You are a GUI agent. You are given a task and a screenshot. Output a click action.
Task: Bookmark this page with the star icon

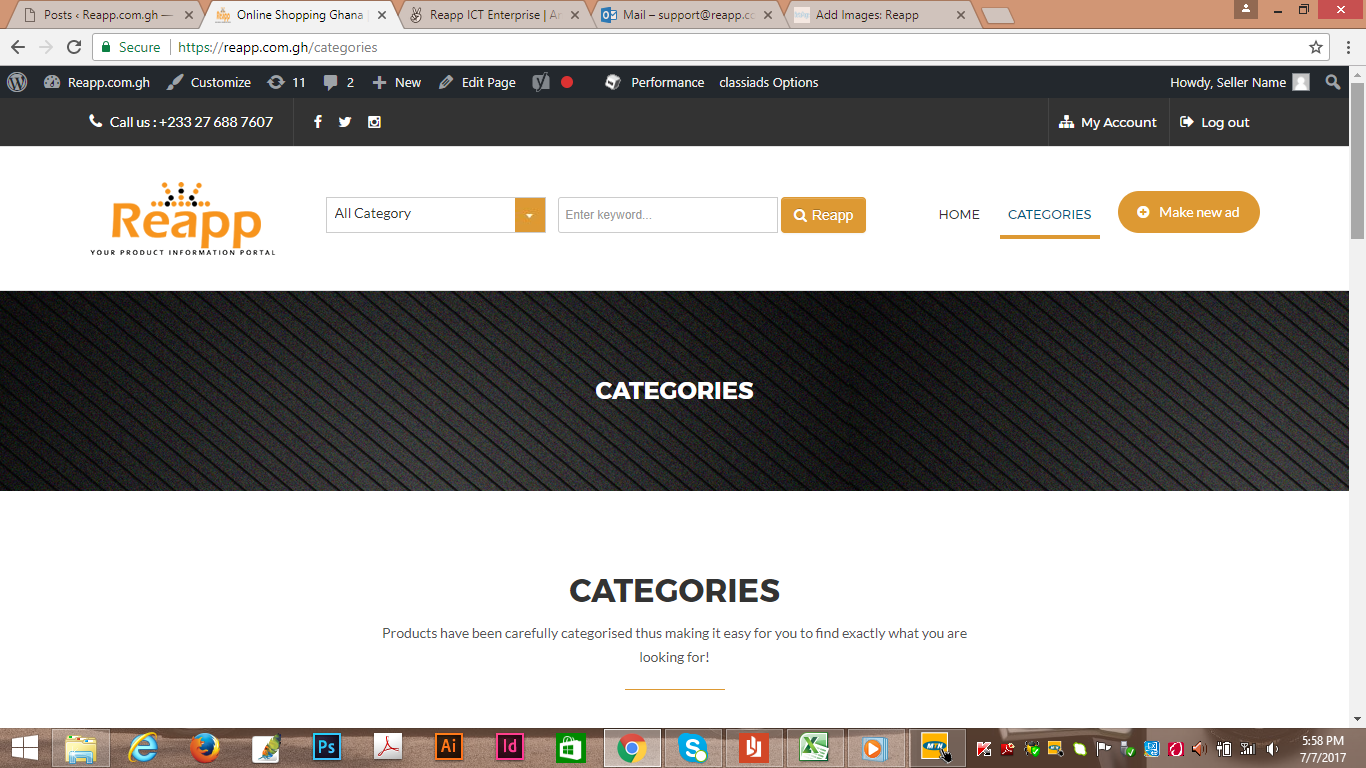tap(1316, 47)
